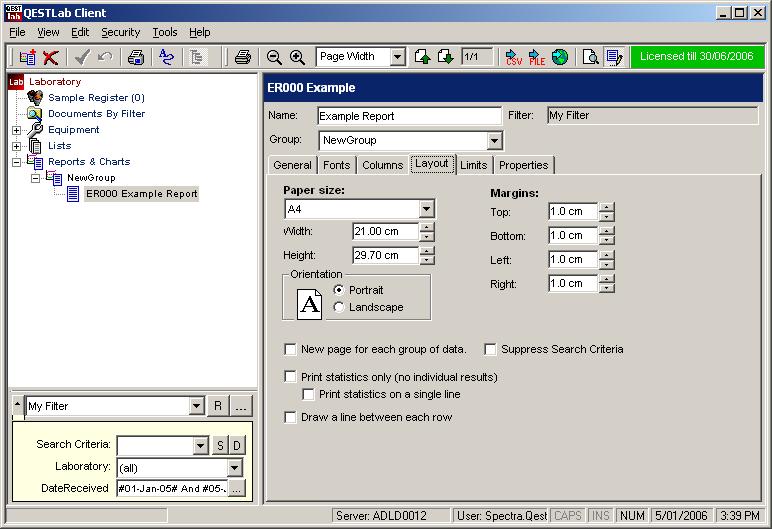Click the zoom out magnifier icon
This screenshot has width=772, height=529.
274,58
